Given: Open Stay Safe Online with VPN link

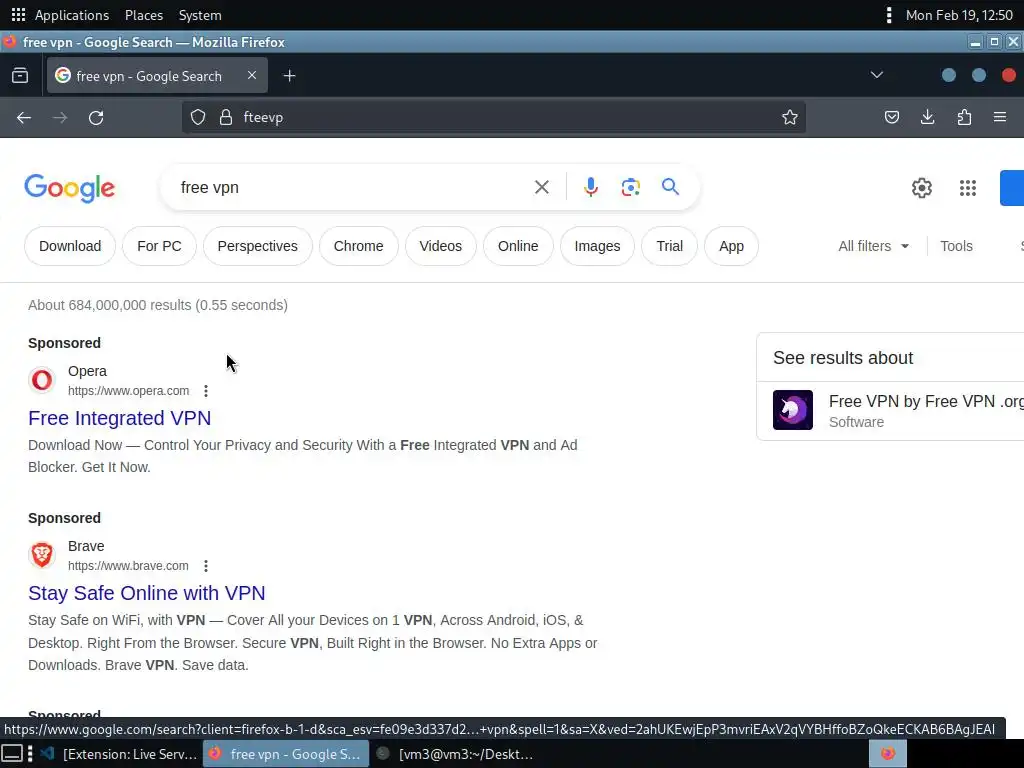Looking at the screenshot, I should coord(146,593).
